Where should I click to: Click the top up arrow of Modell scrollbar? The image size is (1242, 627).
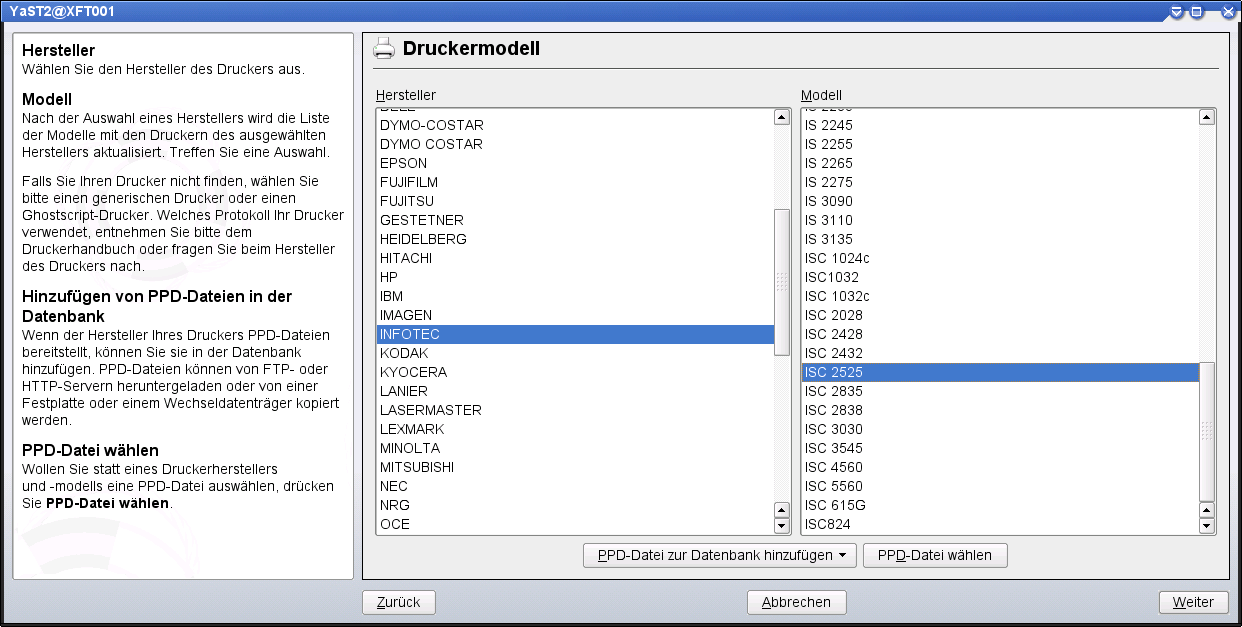tap(1206, 117)
